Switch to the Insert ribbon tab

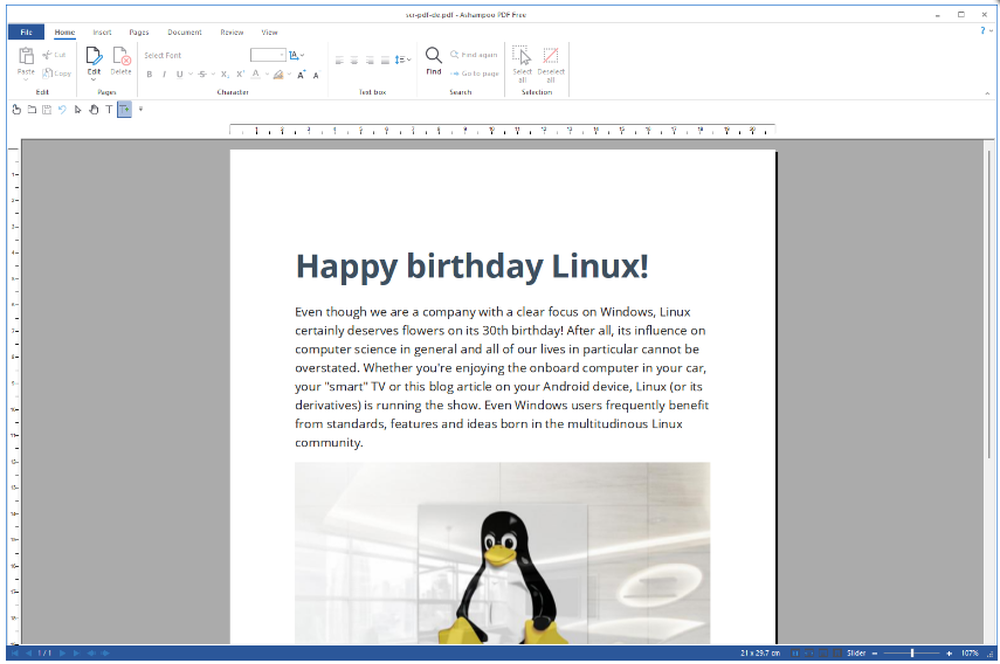pos(102,32)
